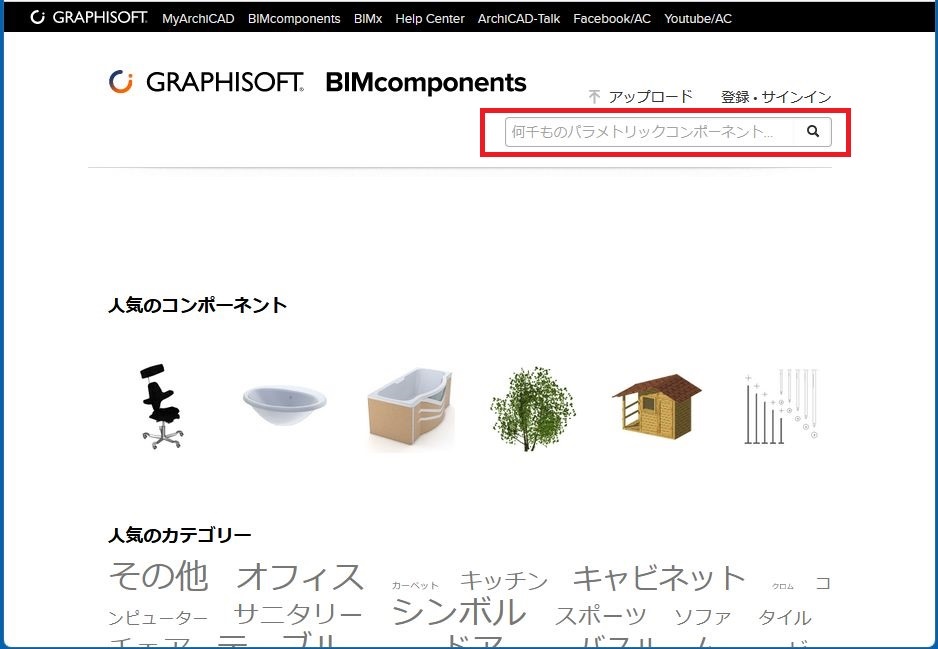This screenshot has width=938, height=649.
Task: Open アップロード link
Action: pyautogui.click(x=650, y=97)
